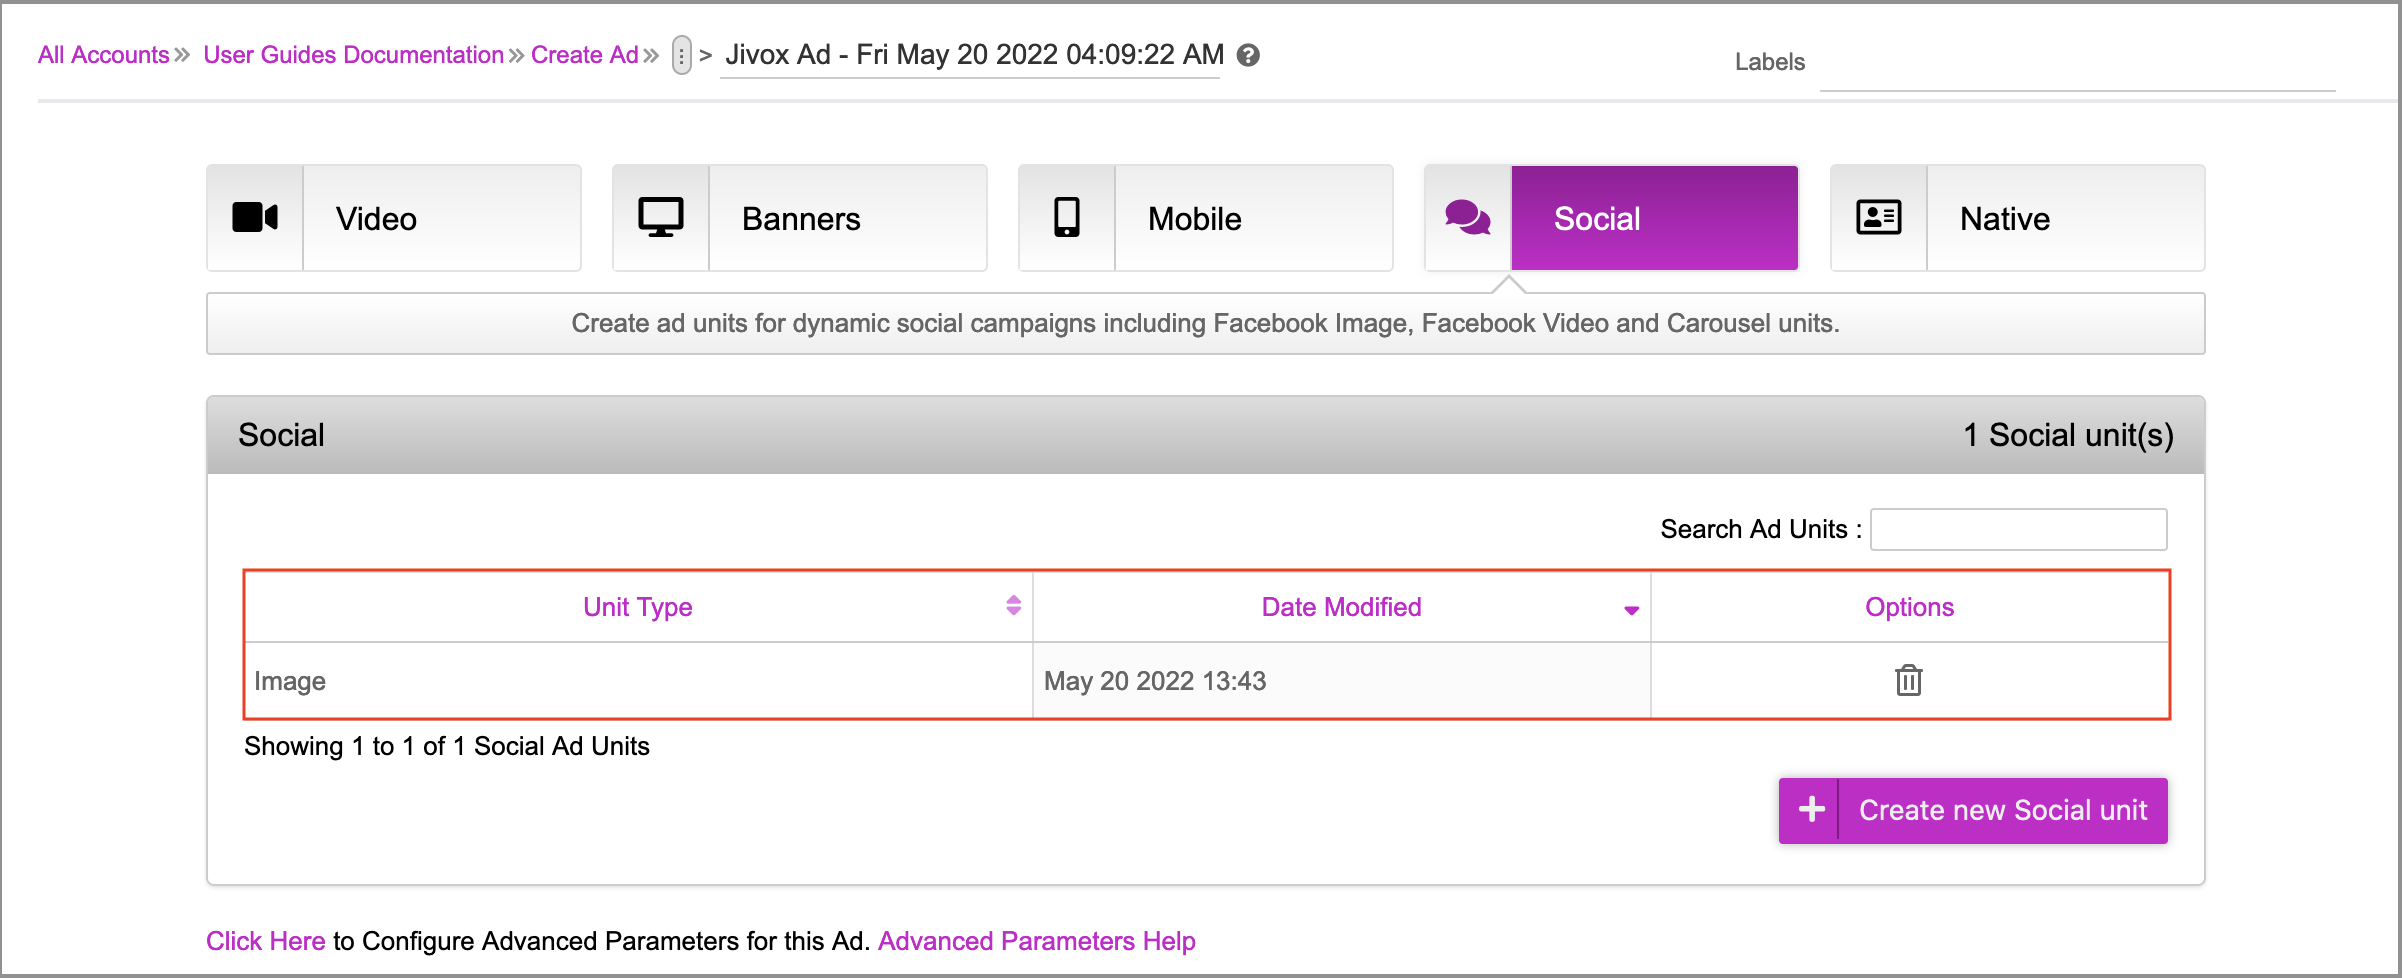
Task: Click the Mobile phone icon
Action: point(1067,218)
